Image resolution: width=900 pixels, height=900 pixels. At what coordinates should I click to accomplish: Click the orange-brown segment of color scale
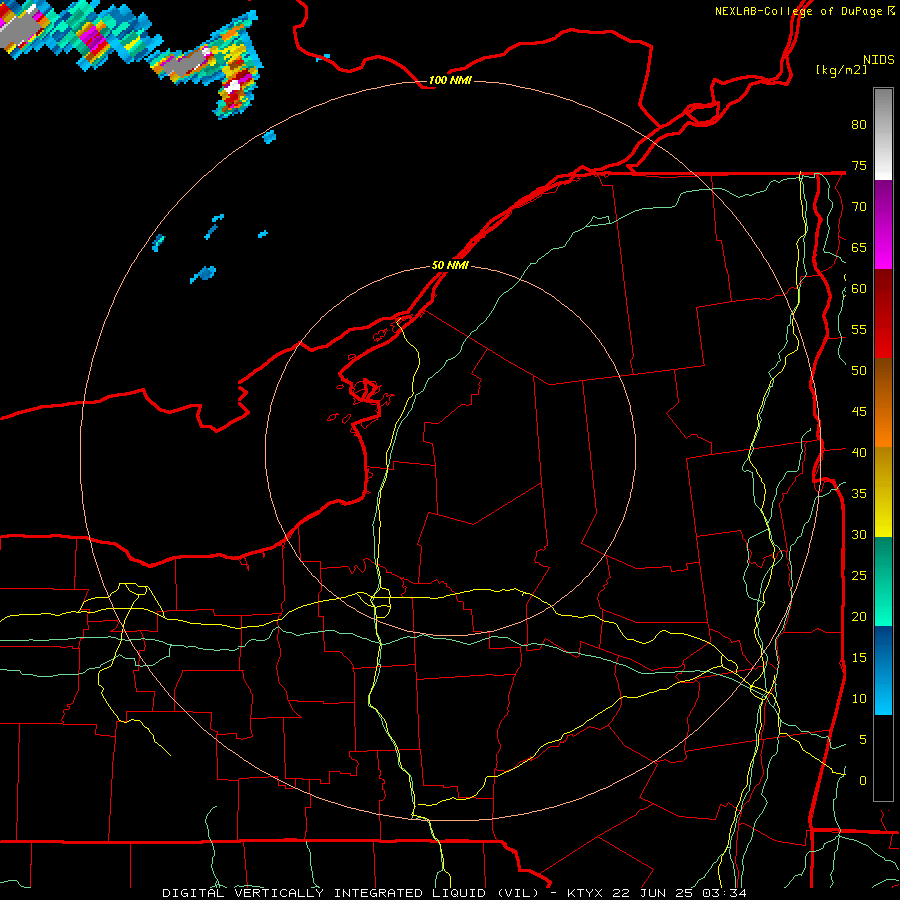click(883, 402)
